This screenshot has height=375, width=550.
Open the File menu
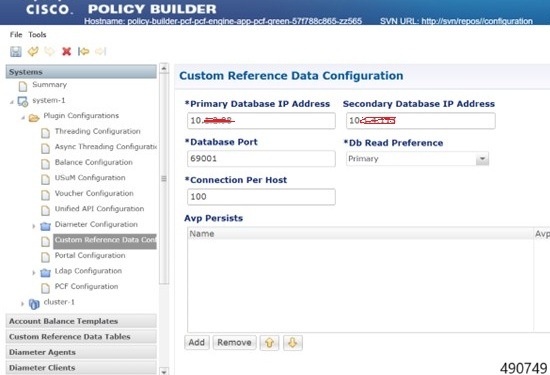click(x=16, y=34)
